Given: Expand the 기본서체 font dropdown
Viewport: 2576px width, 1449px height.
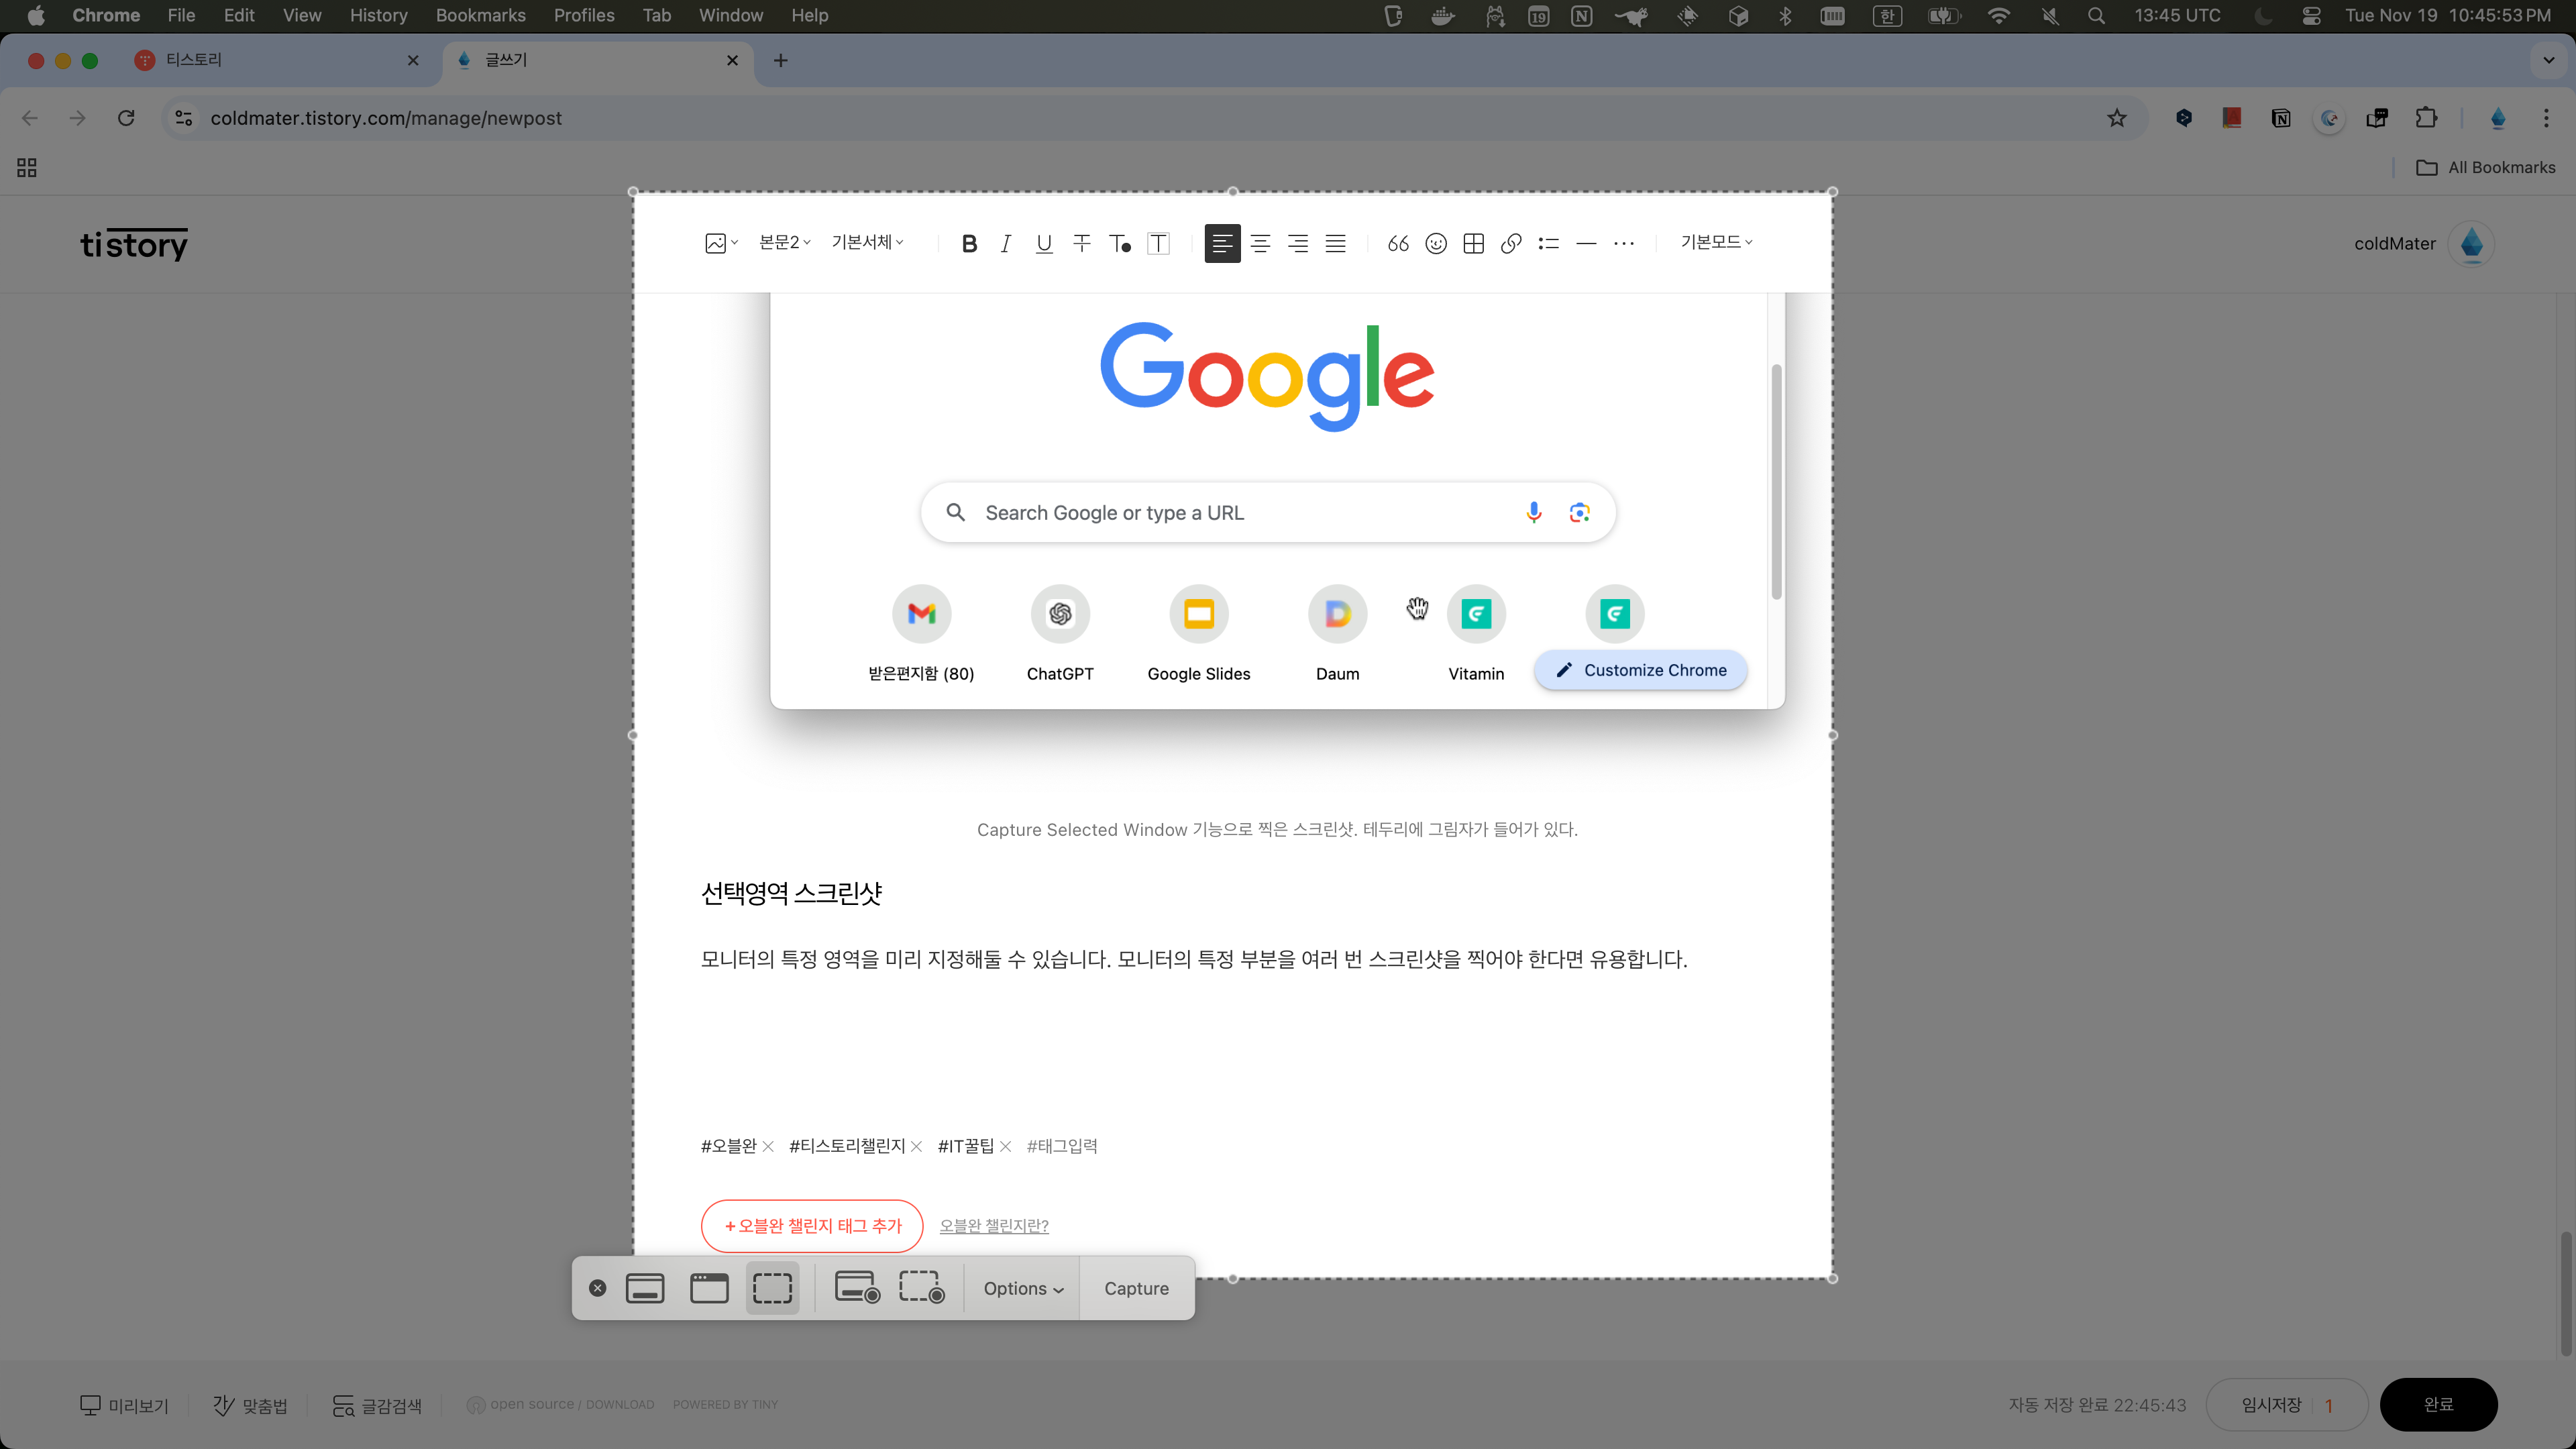Looking at the screenshot, I should coord(867,242).
